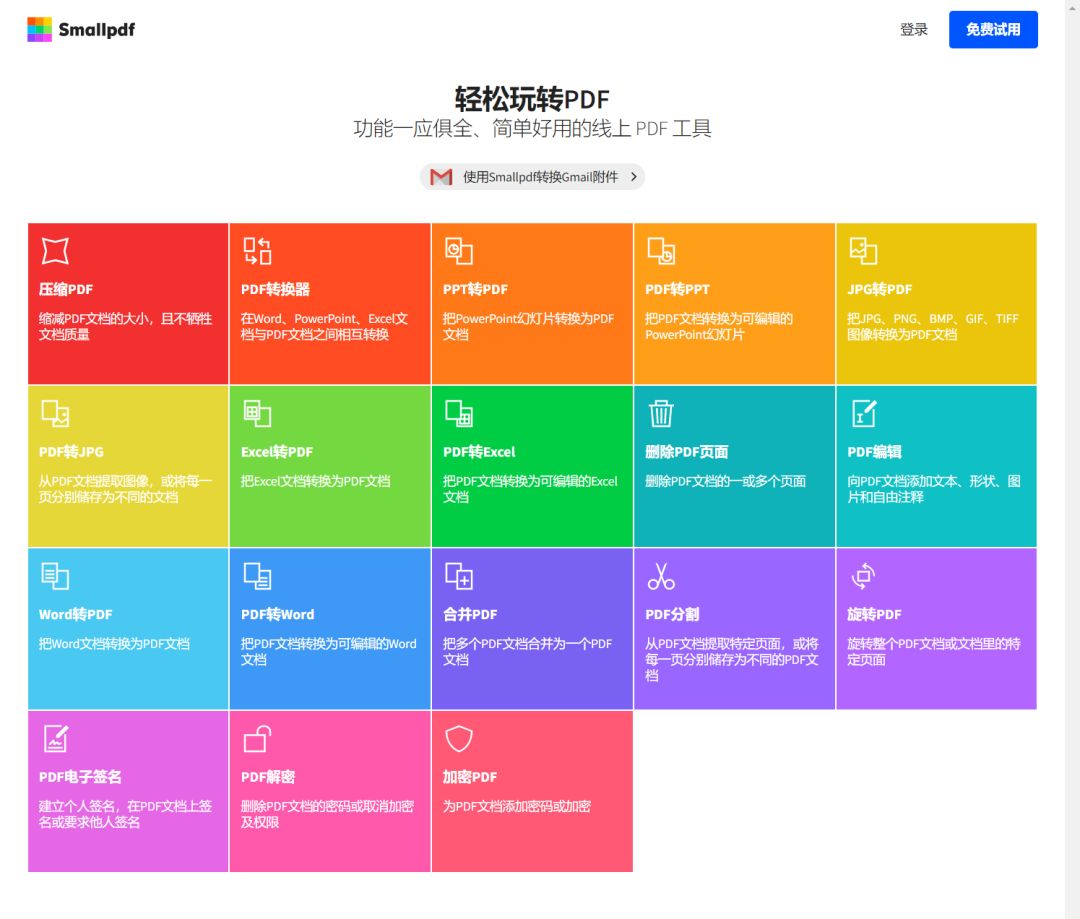This screenshot has height=919, width=1080.
Task: Select the PDF电子签名 signature icon
Action: [55, 739]
